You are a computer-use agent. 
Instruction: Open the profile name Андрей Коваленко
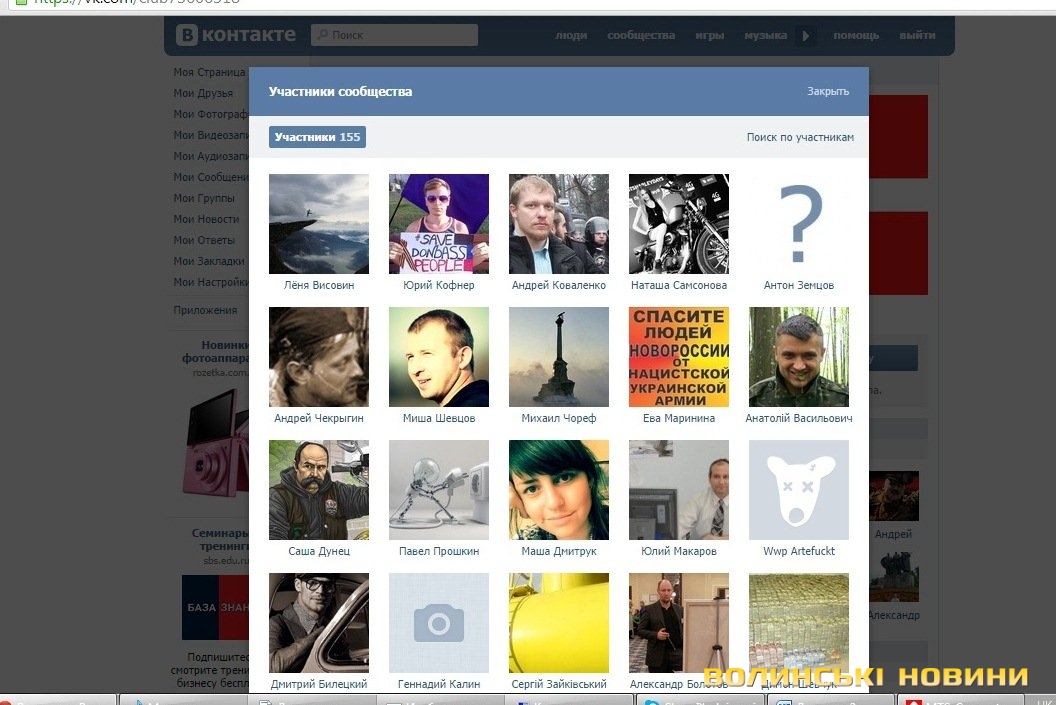(x=558, y=285)
